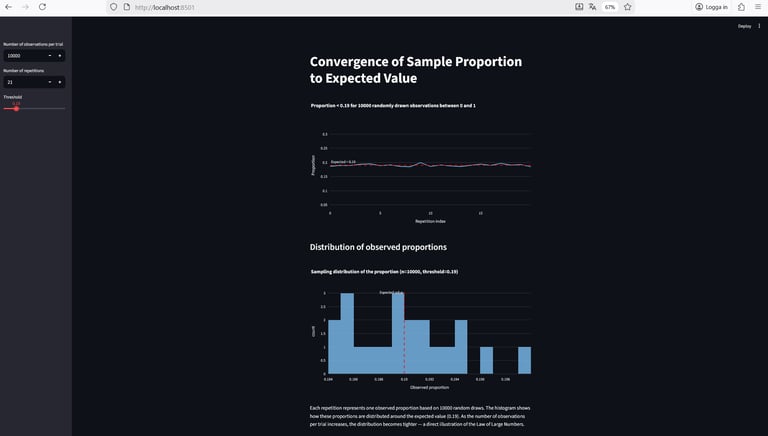
Task: Open the Firefox hamburger menu
Action: pyautogui.click(x=758, y=7)
